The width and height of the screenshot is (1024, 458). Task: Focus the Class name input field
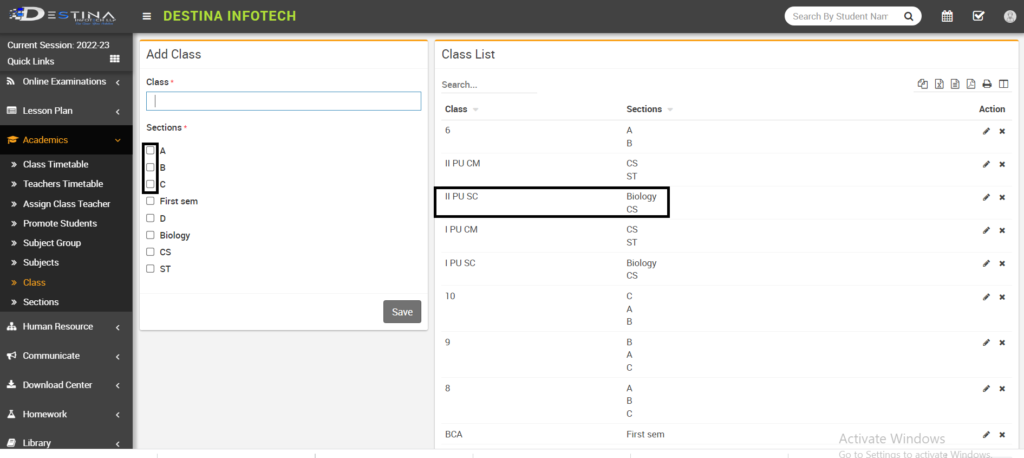[x=283, y=101]
